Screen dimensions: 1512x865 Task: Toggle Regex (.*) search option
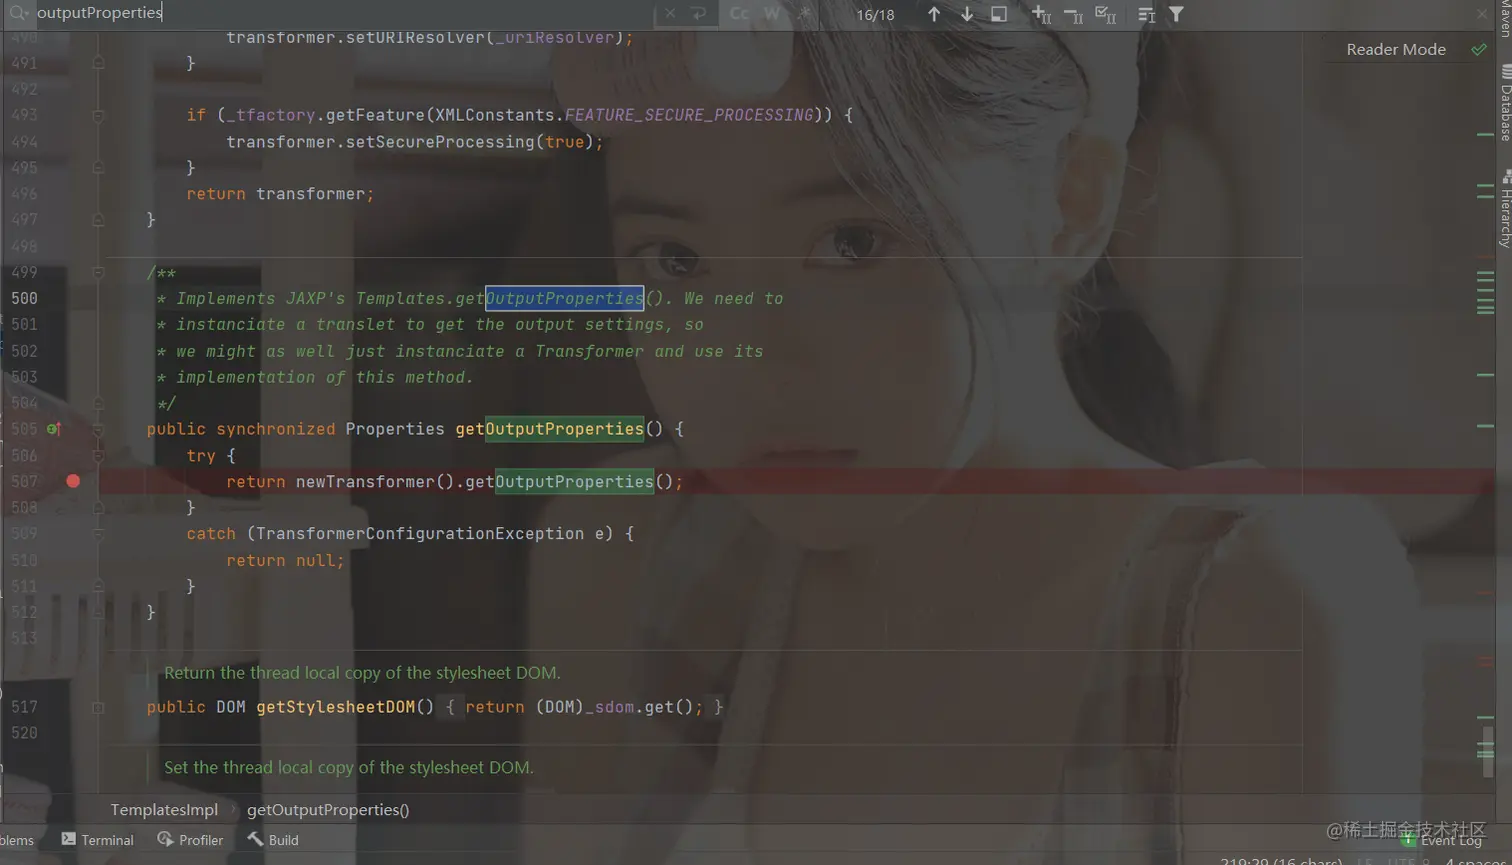point(805,14)
